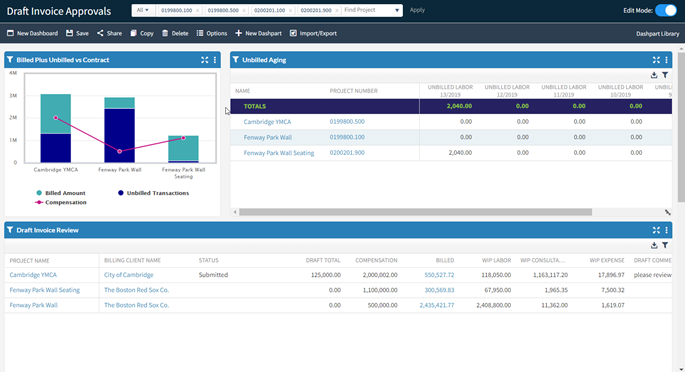Click filter icon in Draft Invoice Review header
The width and height of the screenshot is (685, 372).
10,230
